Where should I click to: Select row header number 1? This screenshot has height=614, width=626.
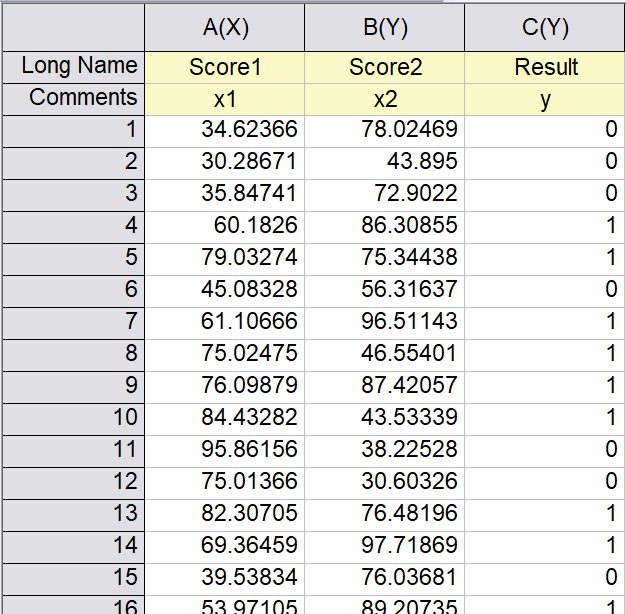73,131
